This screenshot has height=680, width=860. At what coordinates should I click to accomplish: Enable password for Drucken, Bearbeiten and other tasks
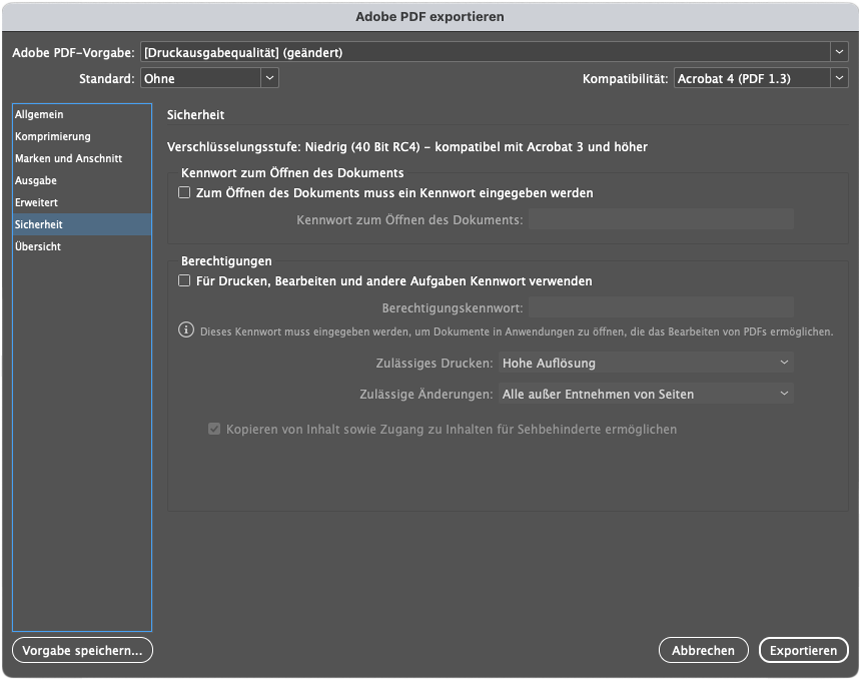tap(184, 281)
